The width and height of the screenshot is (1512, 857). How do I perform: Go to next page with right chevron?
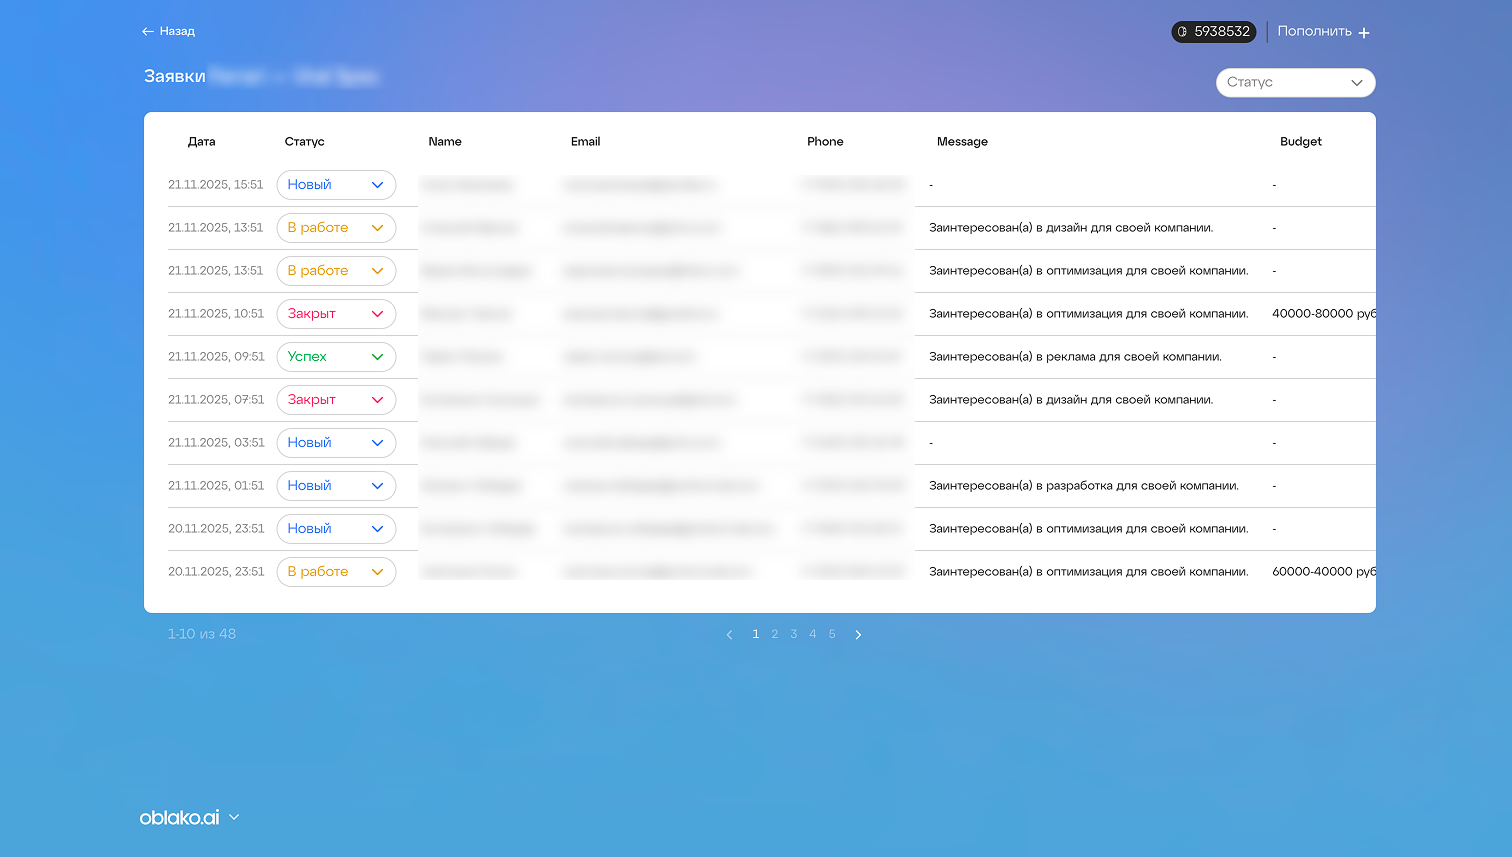point(858,635)
